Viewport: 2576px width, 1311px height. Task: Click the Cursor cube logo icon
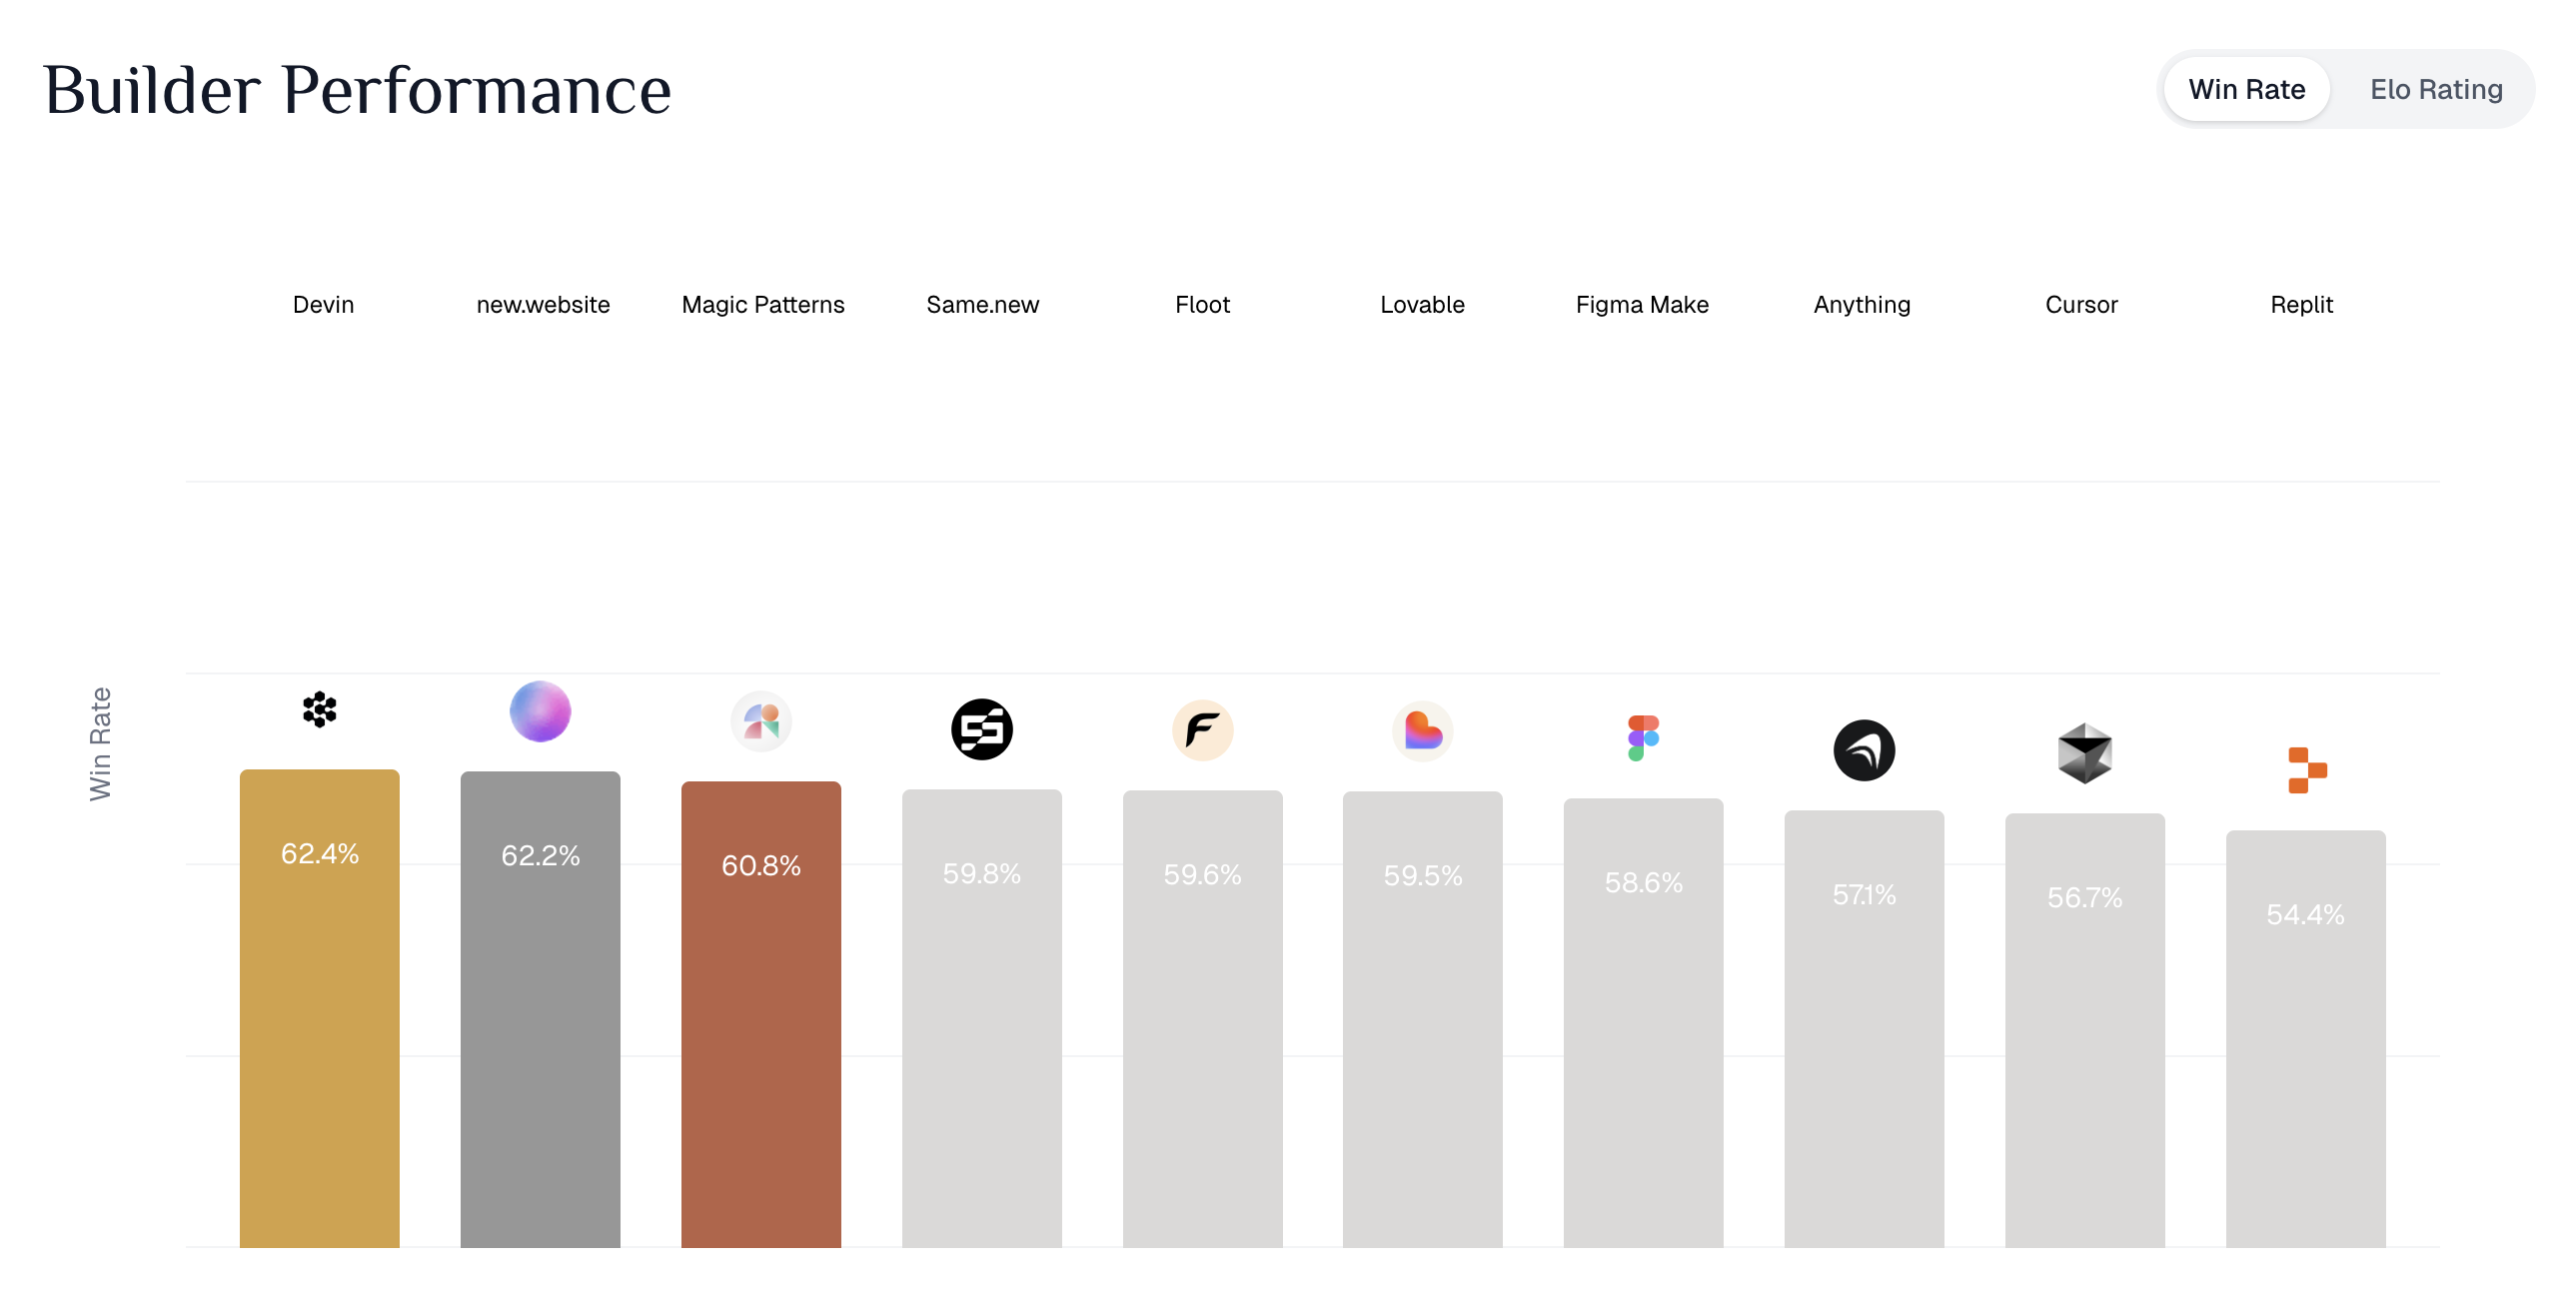(2085, 753)
